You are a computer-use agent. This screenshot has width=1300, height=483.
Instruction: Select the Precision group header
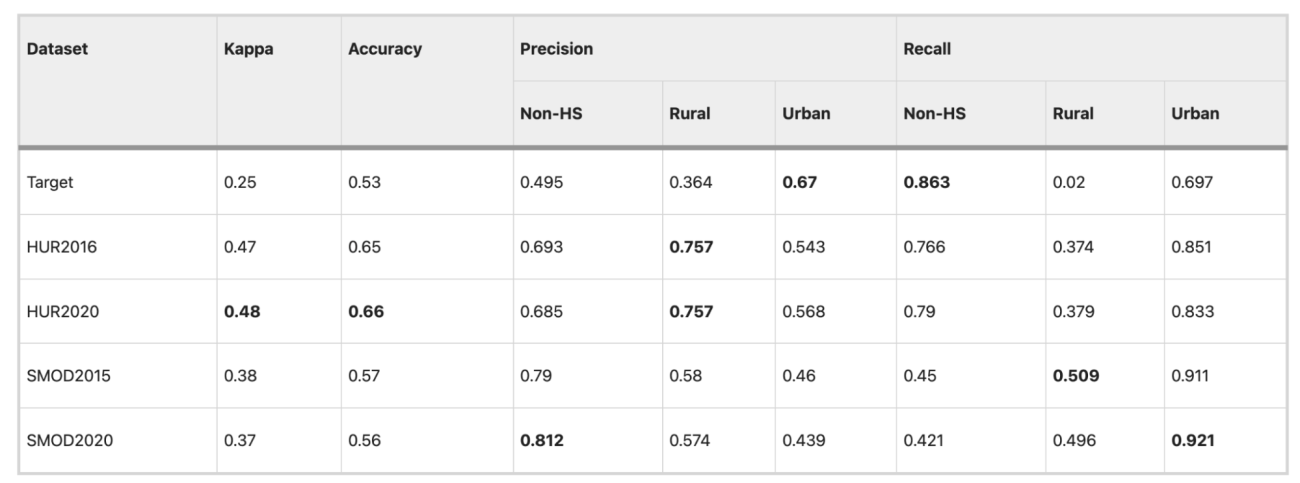click(557, 49)
